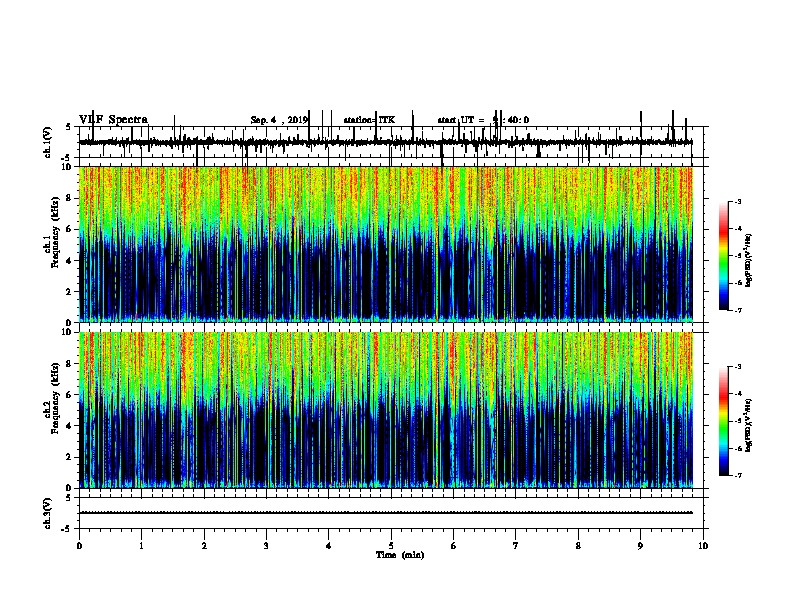The width and height of the screenshot is (792, 612).
Task: Click the "ch.1(V)" waveform axis label
Action: tap(48, 142)
